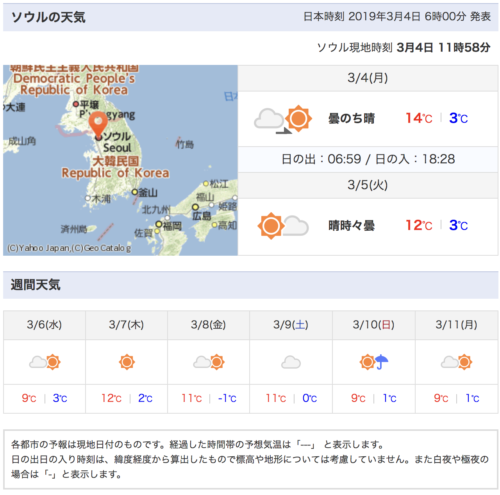Click the 週間天気 section heading
The image size is (500, 495).
(x=35, y=285)
